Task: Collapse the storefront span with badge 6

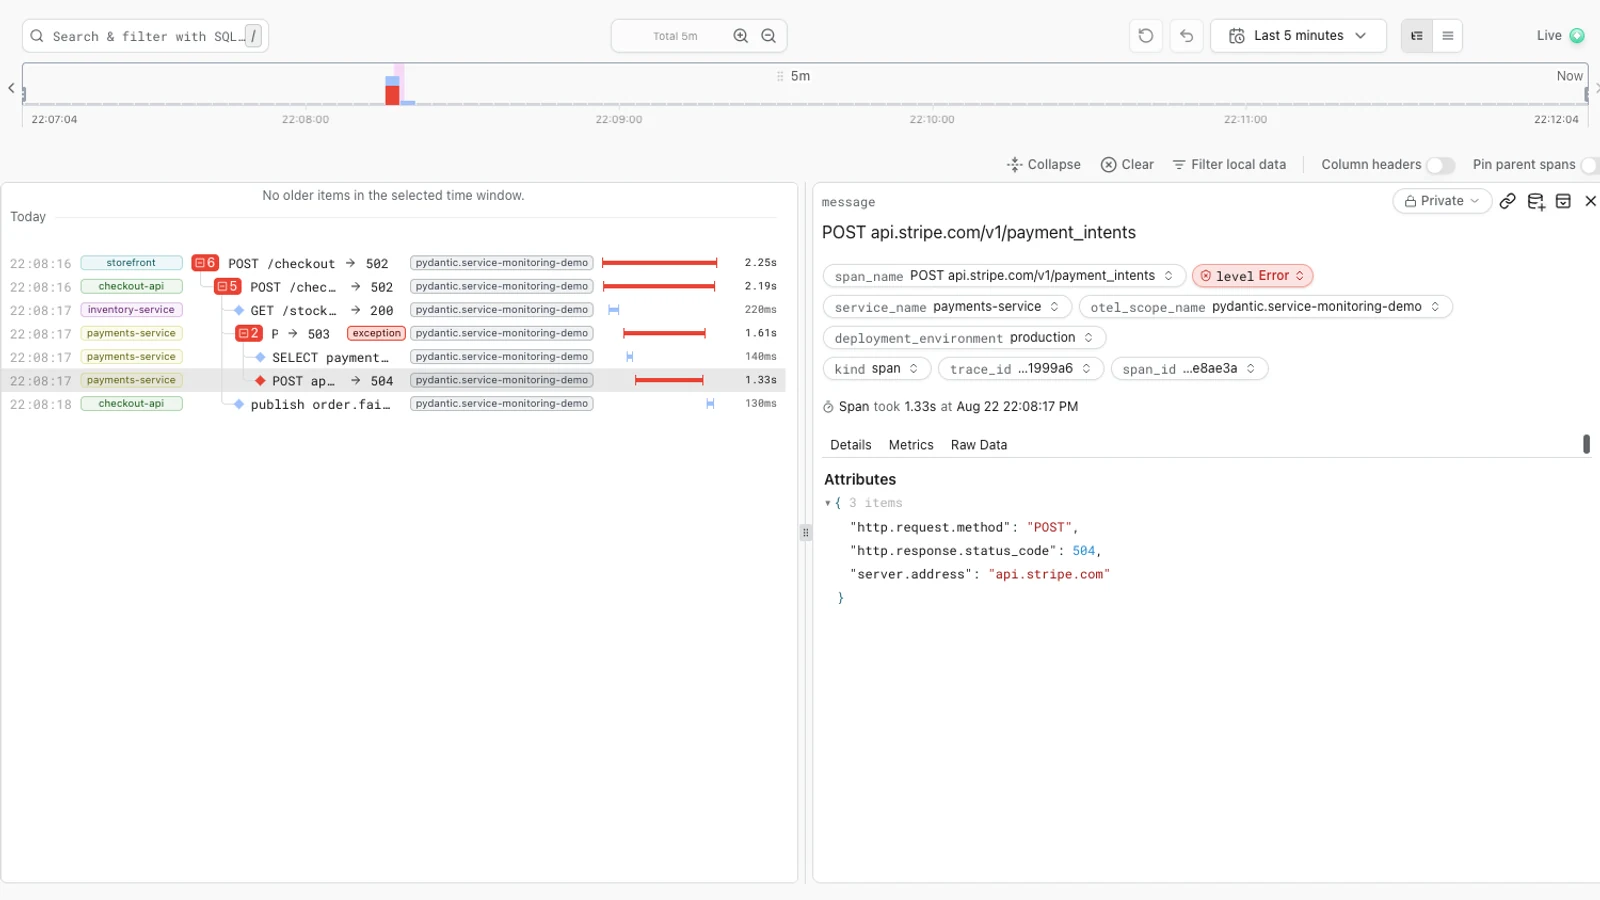Action: (205, 263)
